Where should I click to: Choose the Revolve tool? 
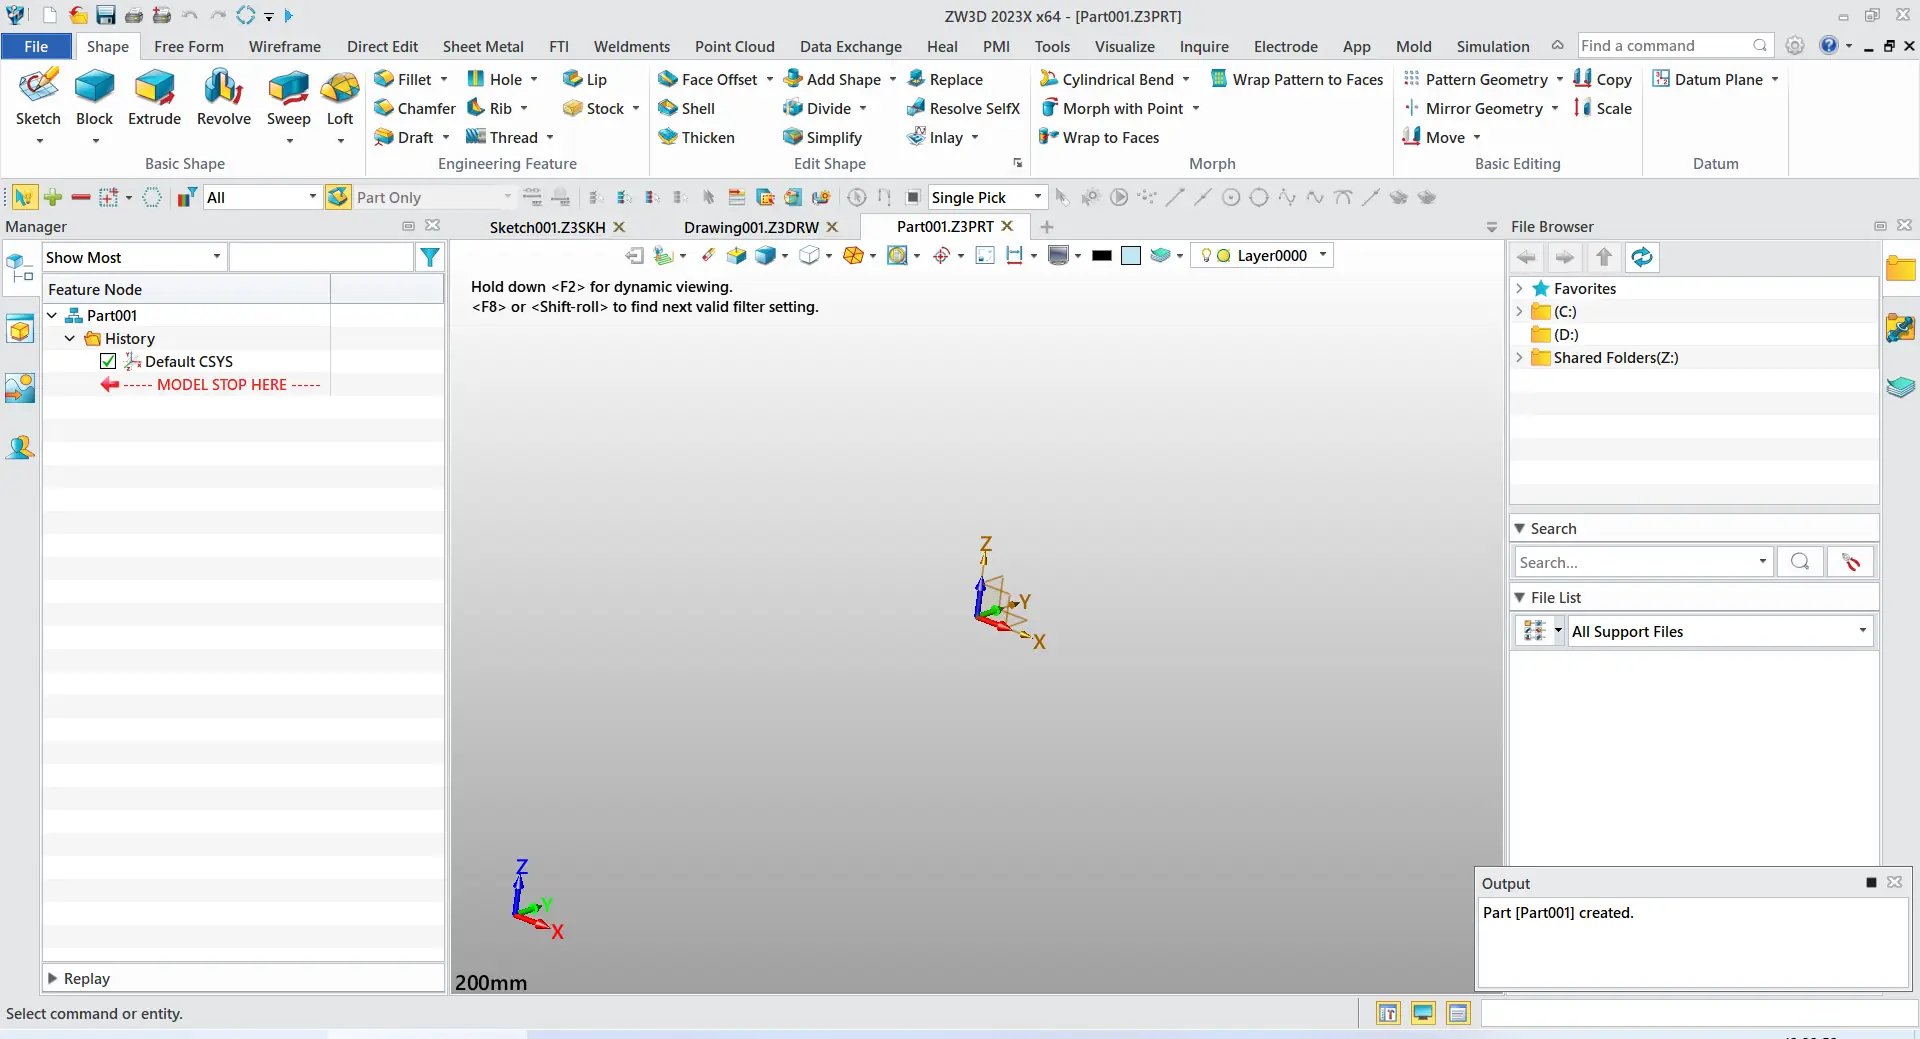(x=223, y=98)
